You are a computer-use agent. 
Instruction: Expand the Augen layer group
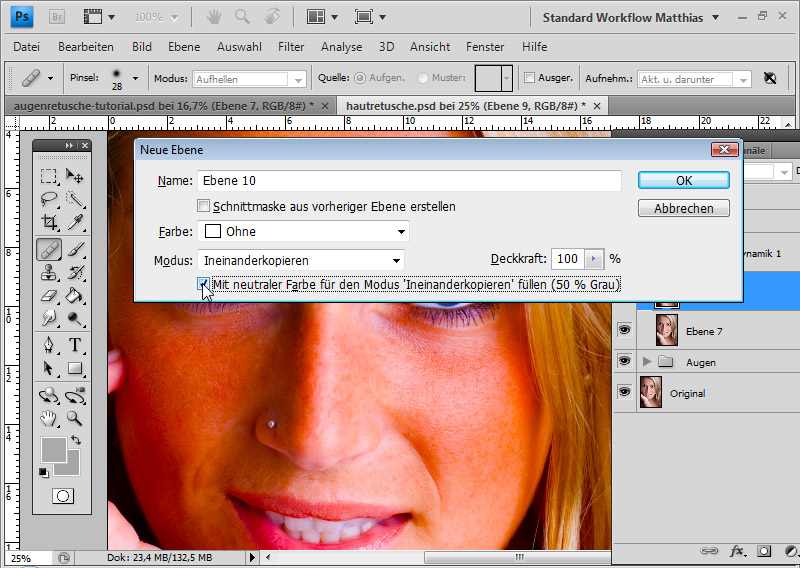tap(646, 361)
